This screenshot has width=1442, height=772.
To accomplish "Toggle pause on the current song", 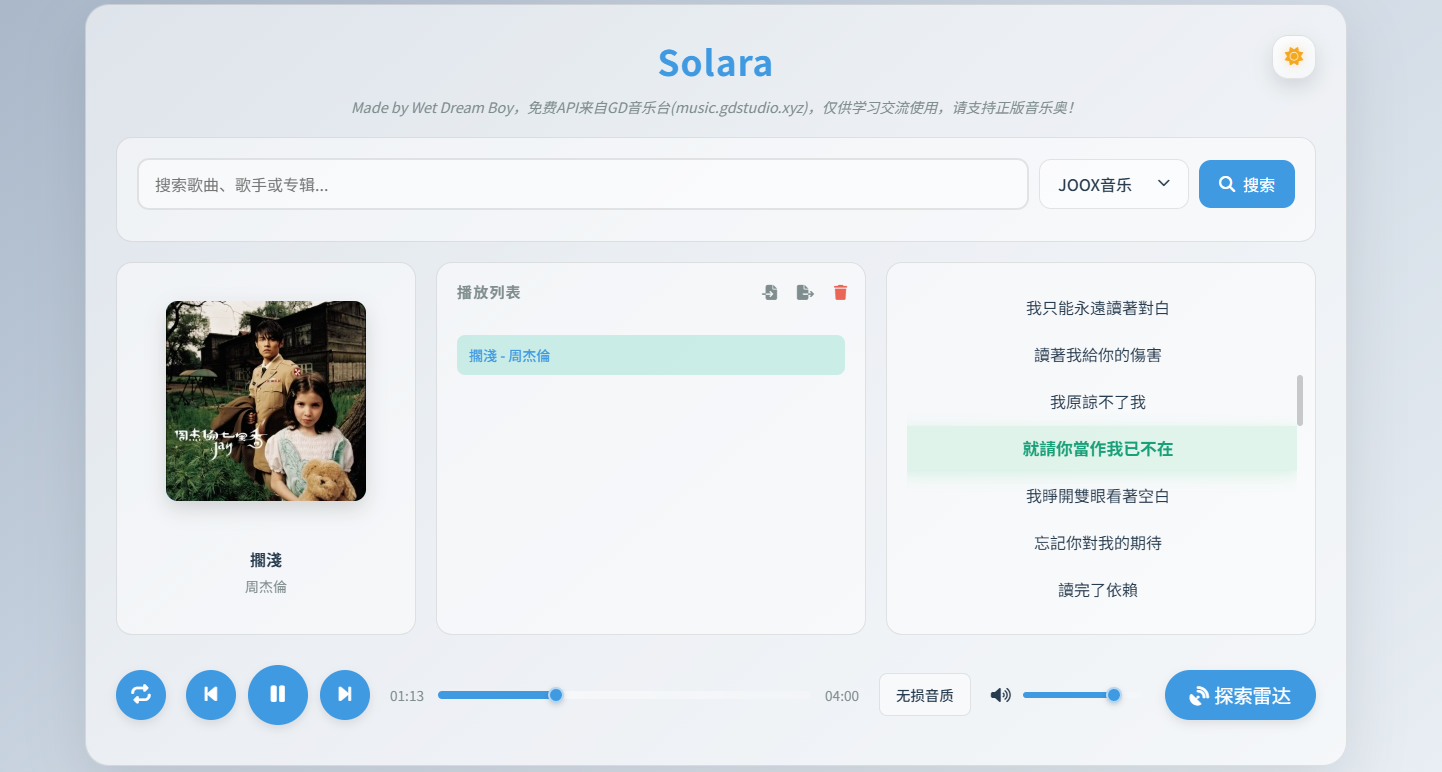I will pos(278,694).
